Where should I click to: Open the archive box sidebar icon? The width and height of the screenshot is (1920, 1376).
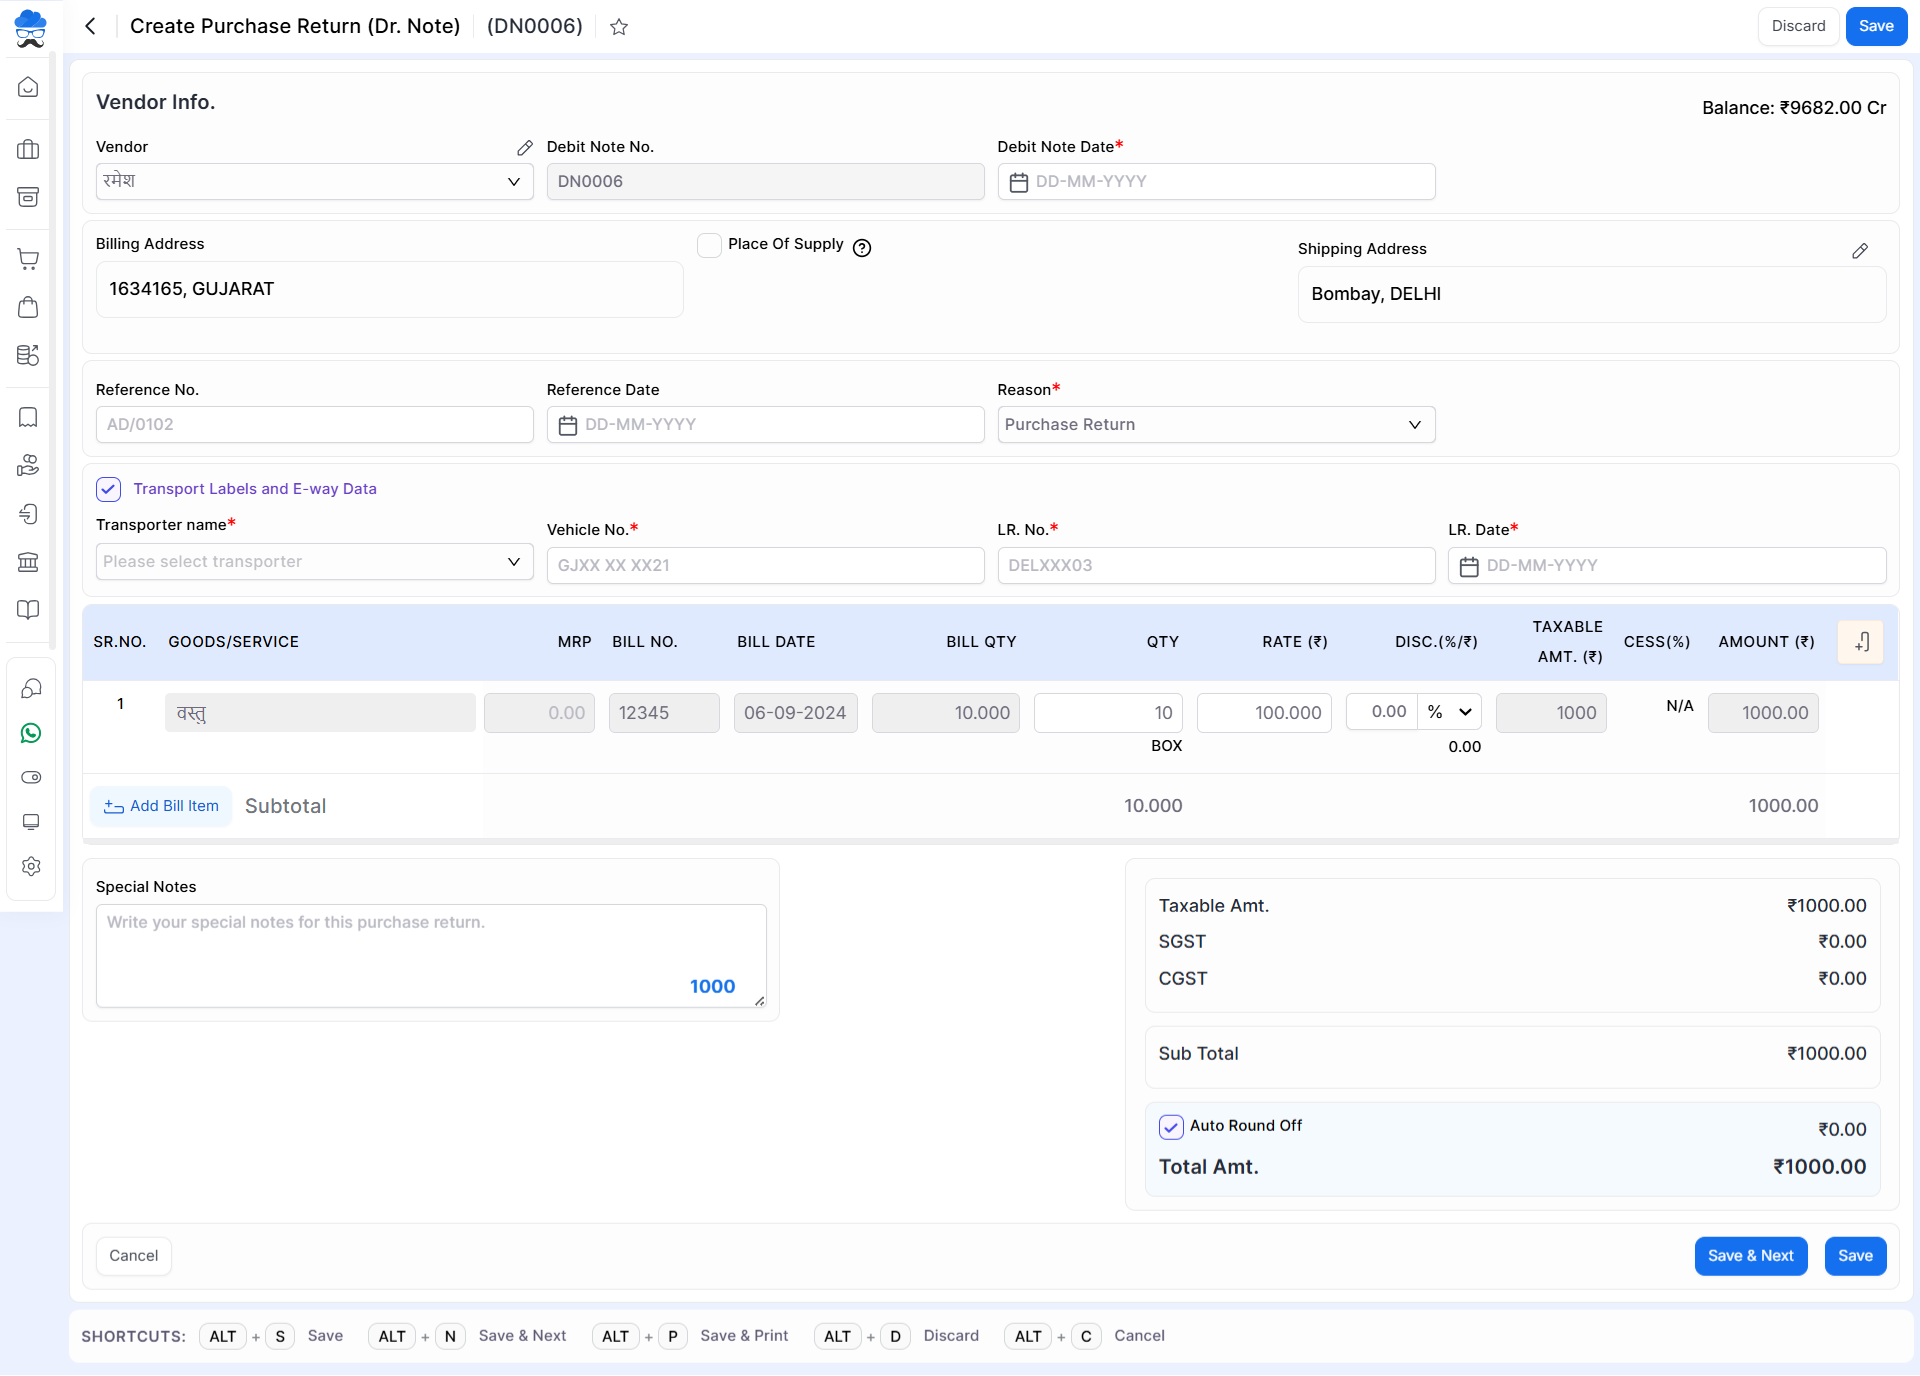[29, 197]
